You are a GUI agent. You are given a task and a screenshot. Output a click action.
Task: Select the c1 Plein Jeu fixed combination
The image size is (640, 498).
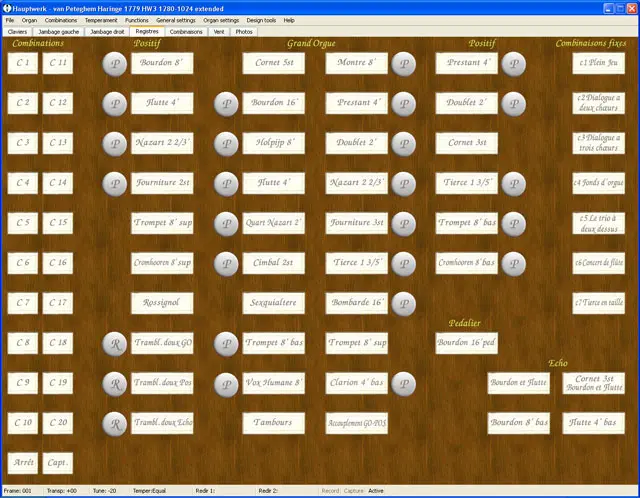(598, 63)
